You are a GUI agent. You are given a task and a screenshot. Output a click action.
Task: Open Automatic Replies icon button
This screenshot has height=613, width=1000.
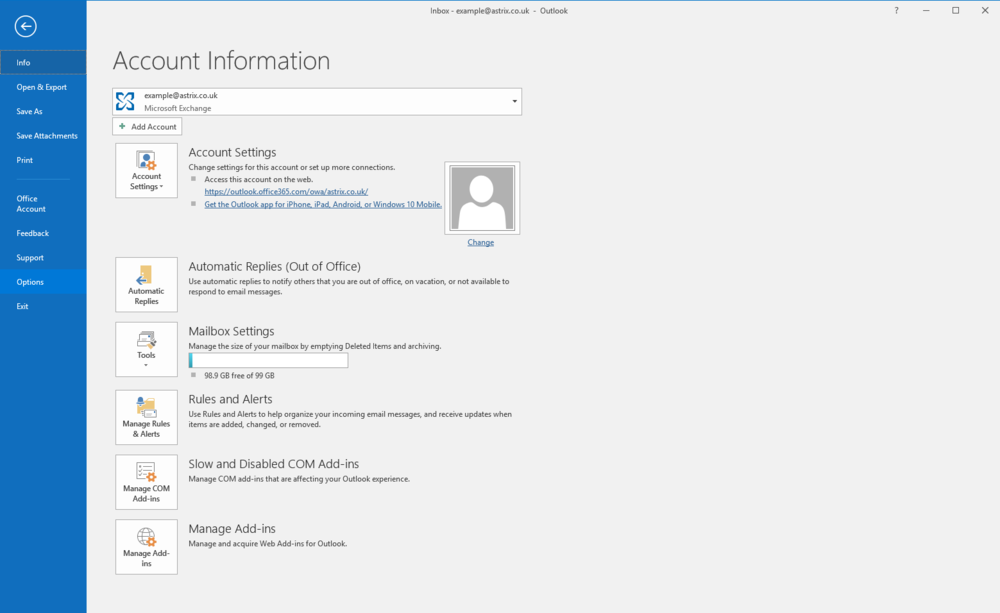coord(146,284)
